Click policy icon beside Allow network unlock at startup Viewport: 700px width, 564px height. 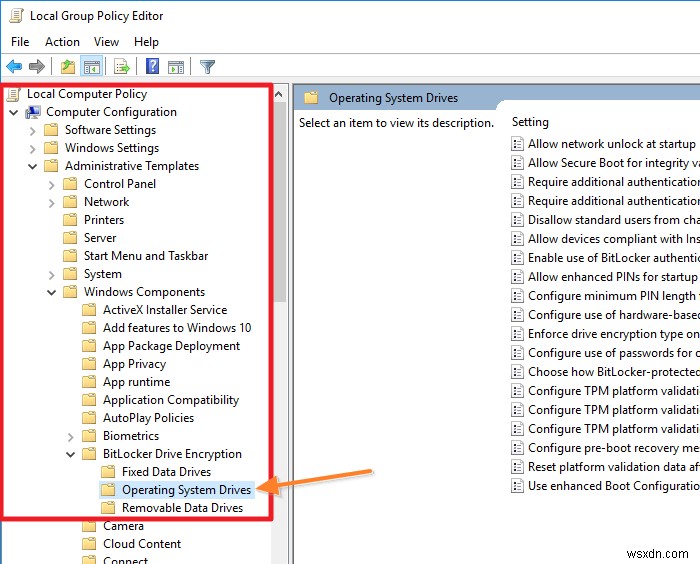pyautogui.click(x=517, y=144)
